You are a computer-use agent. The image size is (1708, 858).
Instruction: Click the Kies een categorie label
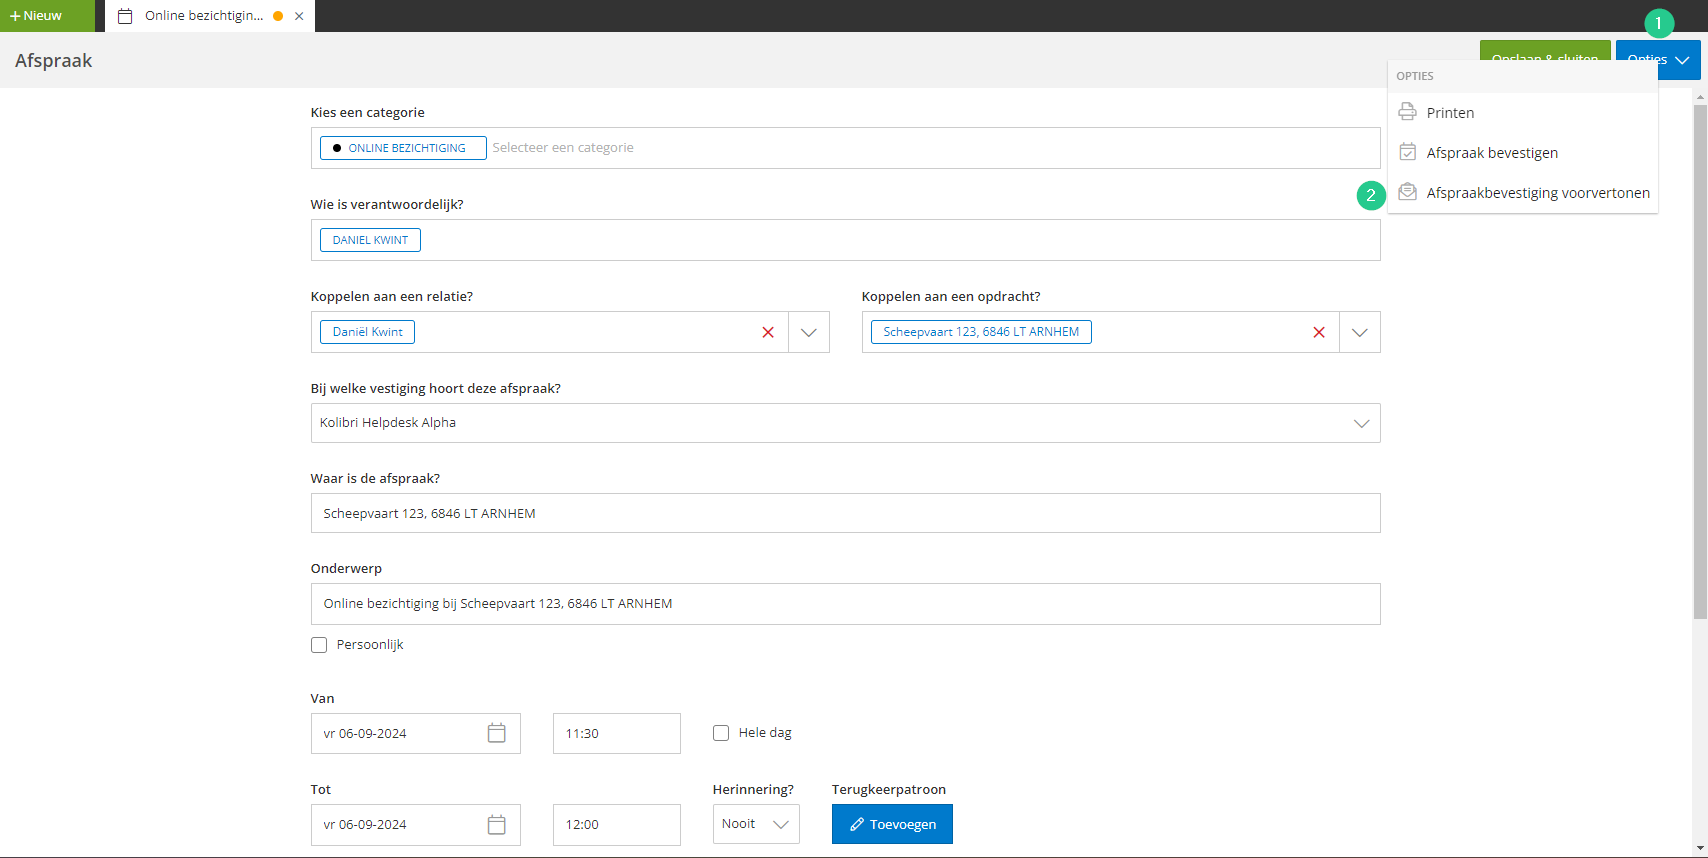click(368, 112)
